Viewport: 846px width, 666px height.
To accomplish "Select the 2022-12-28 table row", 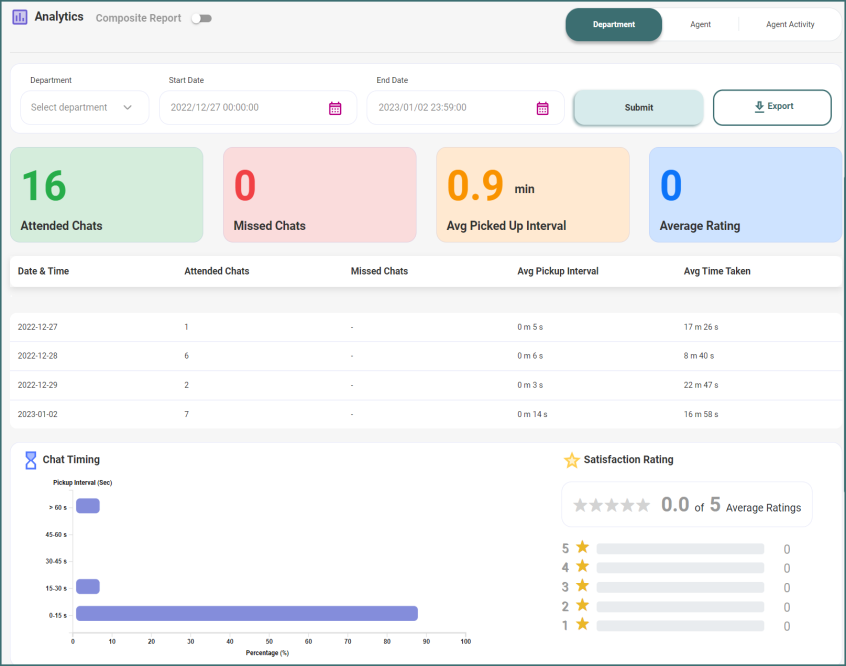I will [x=425, y=356].
